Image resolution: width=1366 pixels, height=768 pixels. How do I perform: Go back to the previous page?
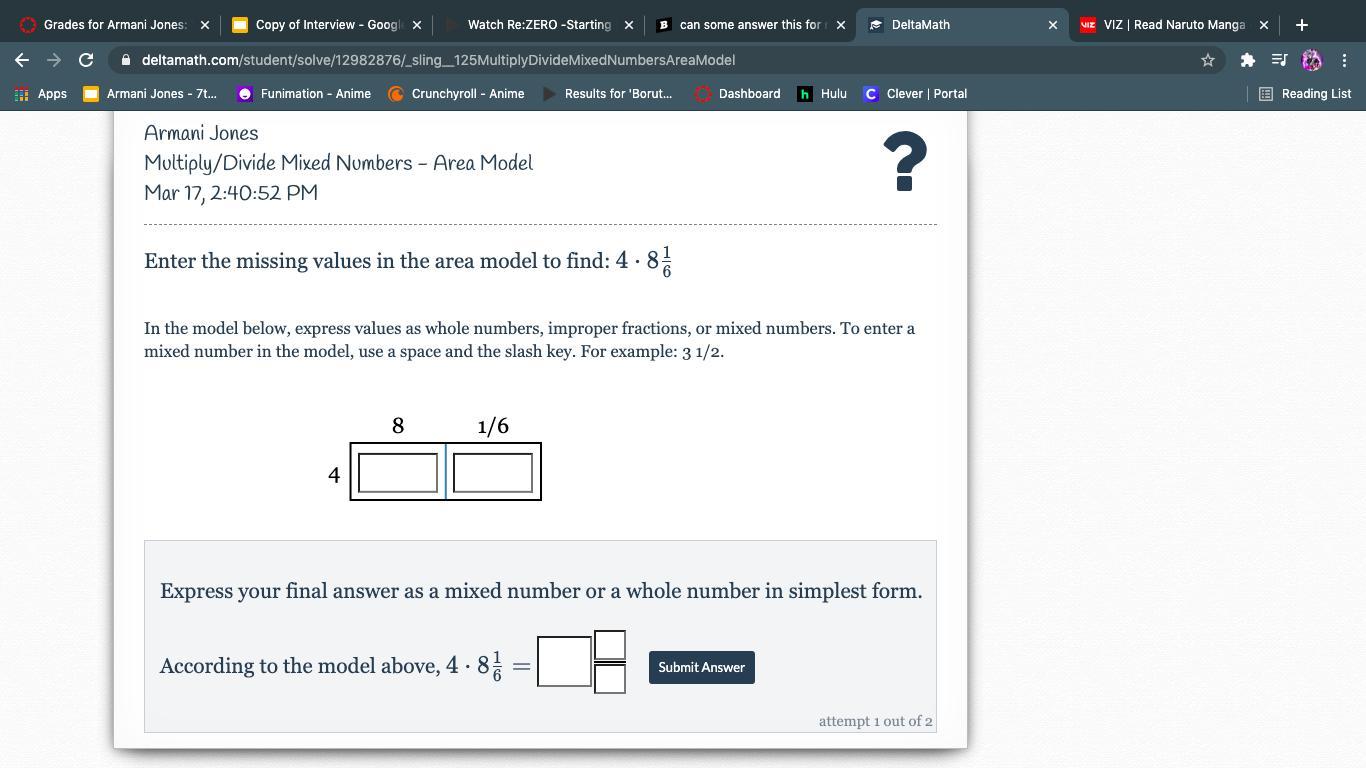(x=22, y=60)
